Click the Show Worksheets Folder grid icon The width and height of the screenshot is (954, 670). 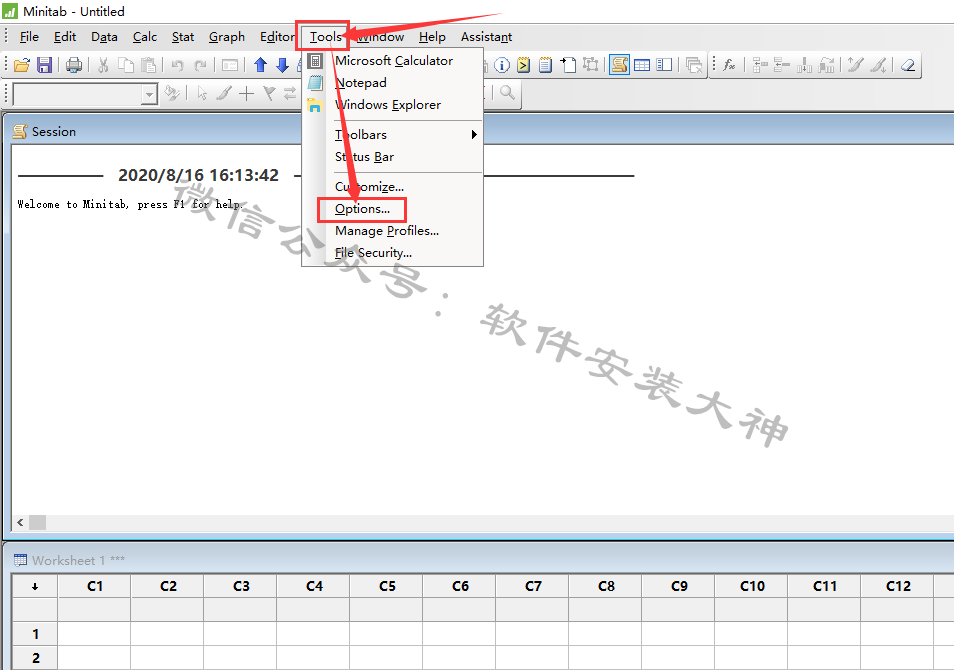pos(642,65)
